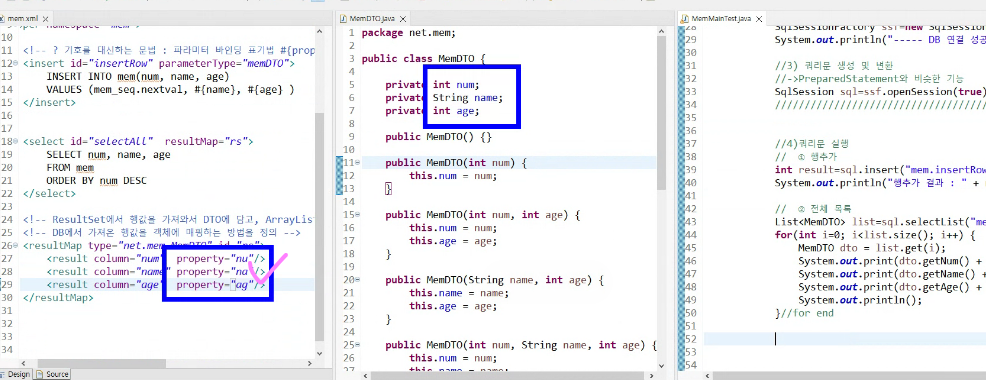Click 'System.out.print(dto.getName()' line
The height and width of the screenshot is (380, 986).
pyautogui.click(x=892, y=274)
